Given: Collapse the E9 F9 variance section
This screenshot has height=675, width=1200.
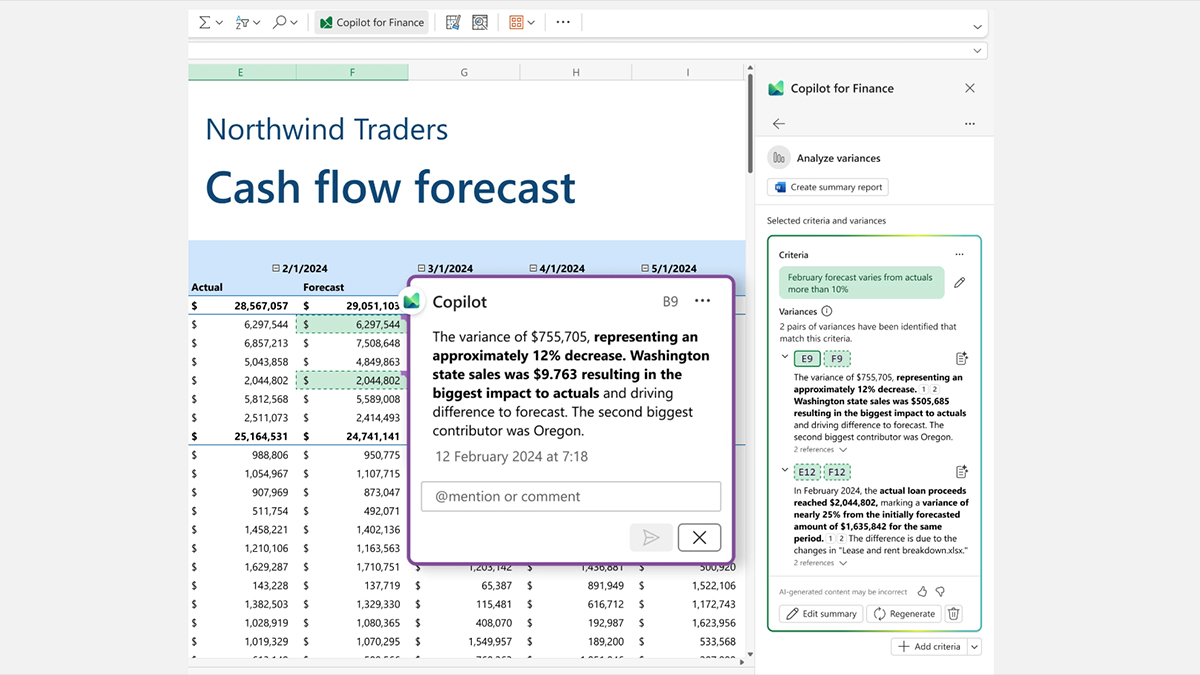Looking at the screenshot, I should [784, 358].
